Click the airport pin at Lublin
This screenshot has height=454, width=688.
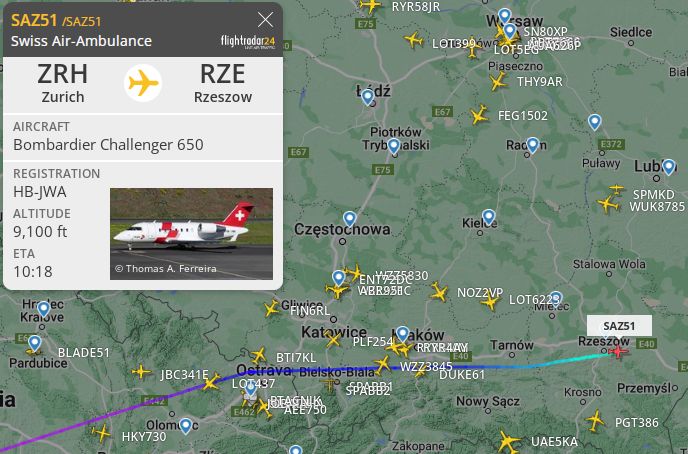click(x=668, y=167)
